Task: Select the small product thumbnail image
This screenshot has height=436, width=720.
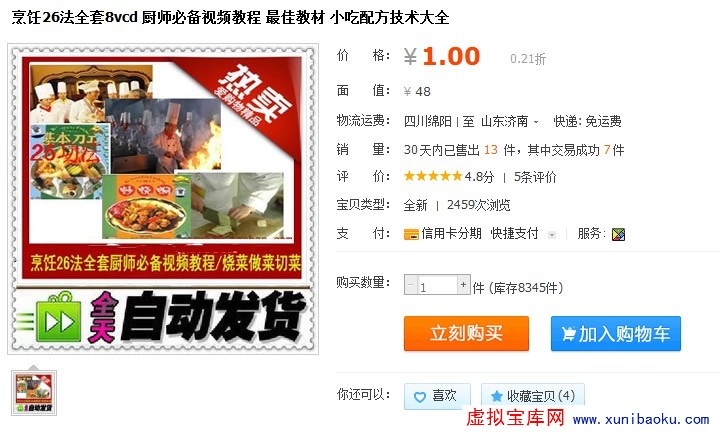Action: pos(34,393)
